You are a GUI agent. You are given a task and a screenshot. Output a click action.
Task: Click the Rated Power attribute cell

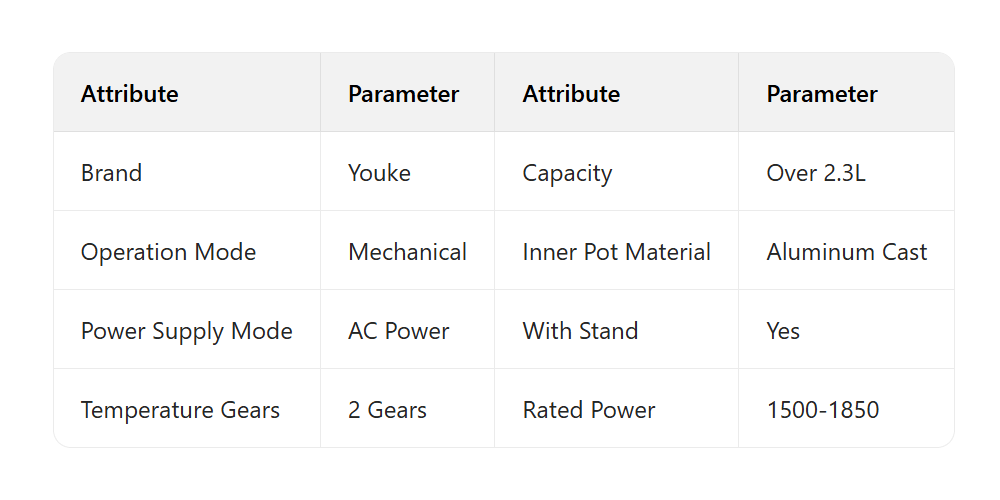click(589, 410)
